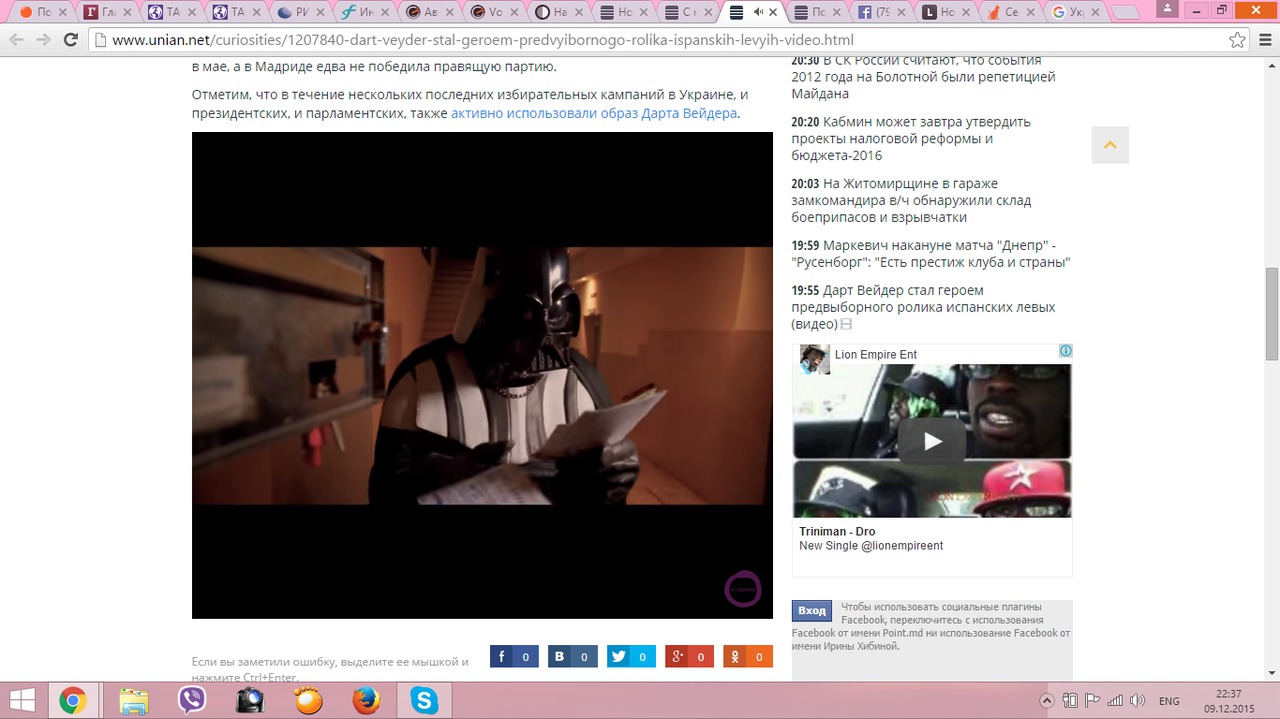The width and height of the screenshot is (1280, 719).
Task: Jump to top with the orange arrow button
Action: [x=1110, y=145]
